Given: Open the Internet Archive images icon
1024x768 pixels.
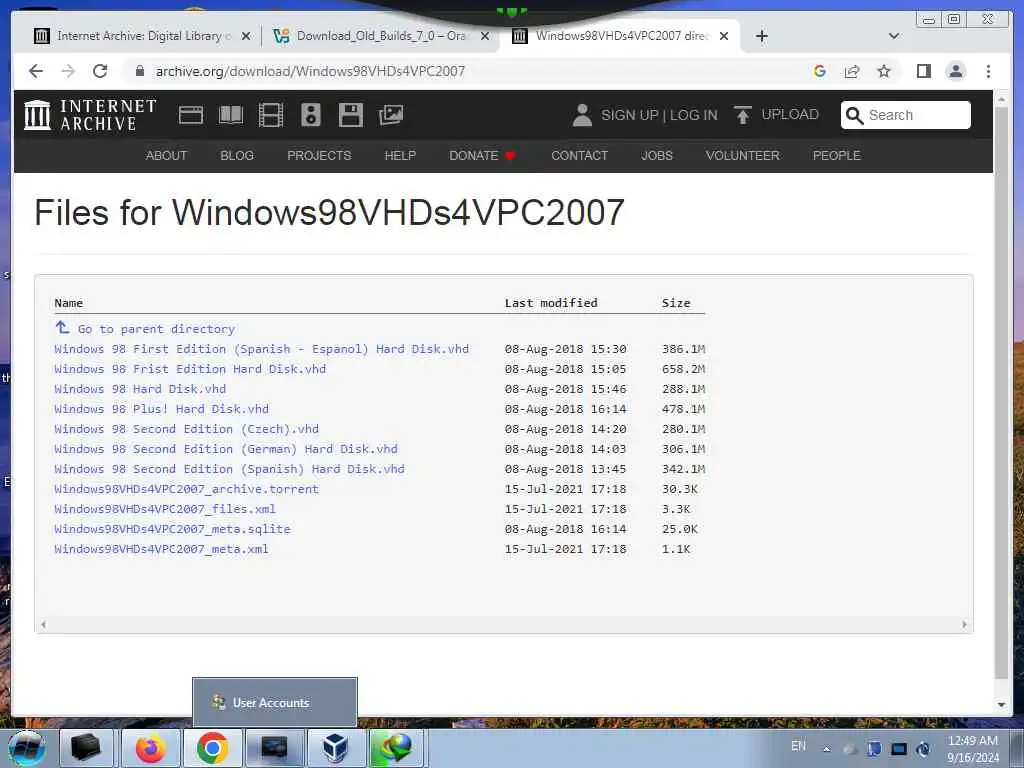Looking at the screenshot, I should click(x=391, y=116).
